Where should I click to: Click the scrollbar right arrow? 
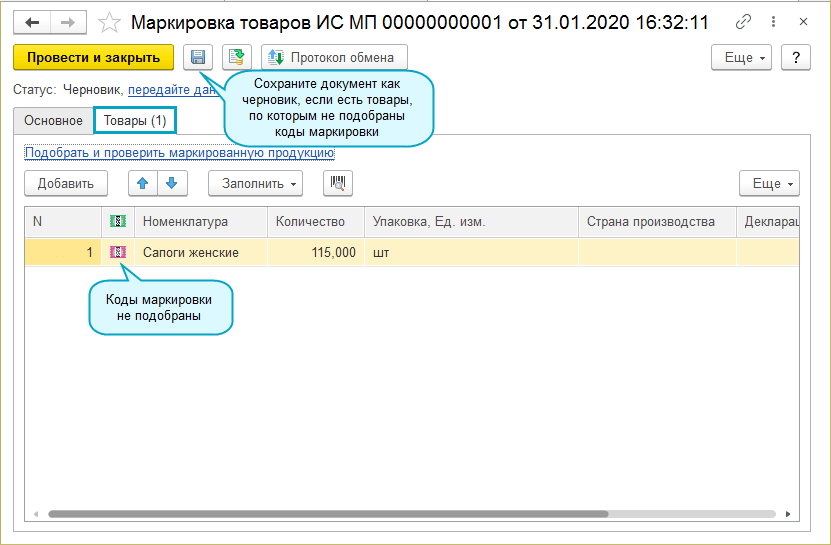click(788, 514)
